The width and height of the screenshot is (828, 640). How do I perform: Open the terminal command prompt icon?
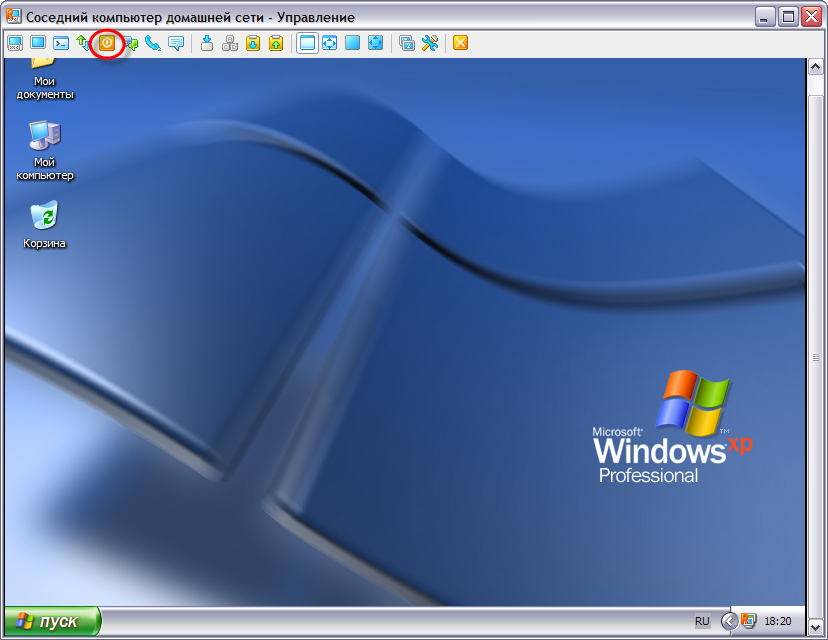[61, 43]
